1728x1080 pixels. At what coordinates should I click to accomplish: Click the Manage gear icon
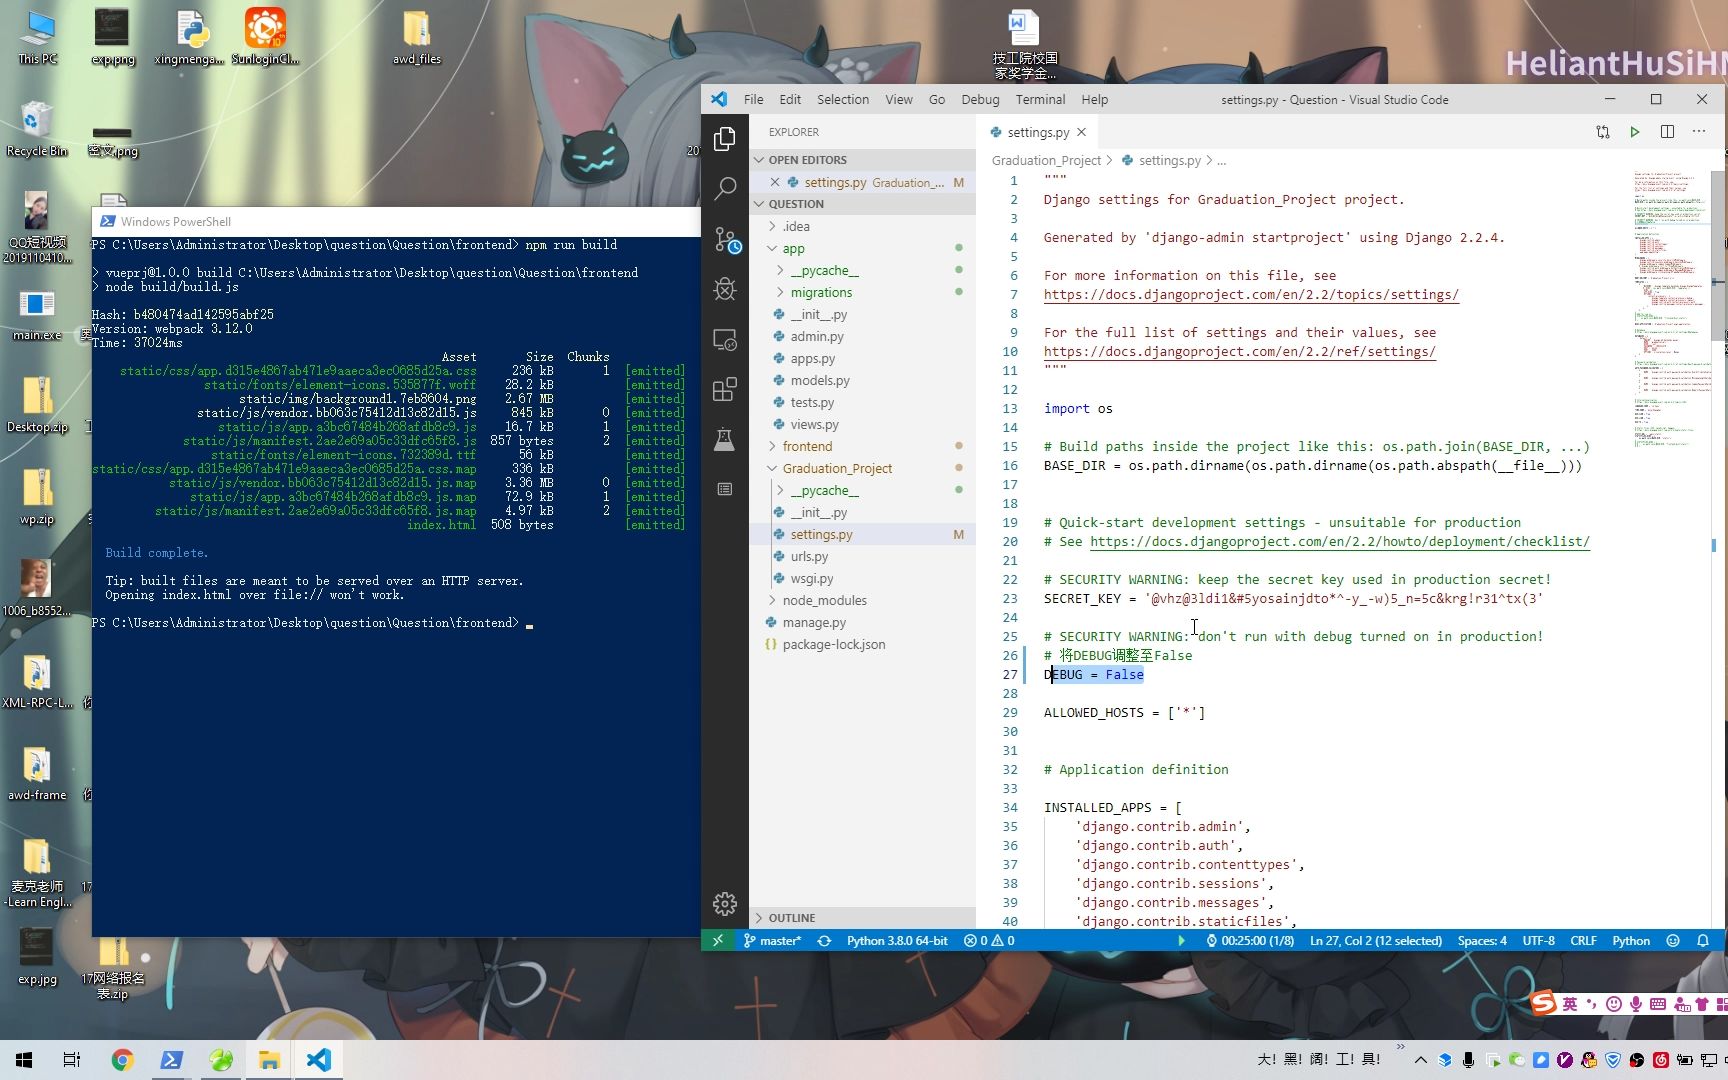(x=725, y=904)
